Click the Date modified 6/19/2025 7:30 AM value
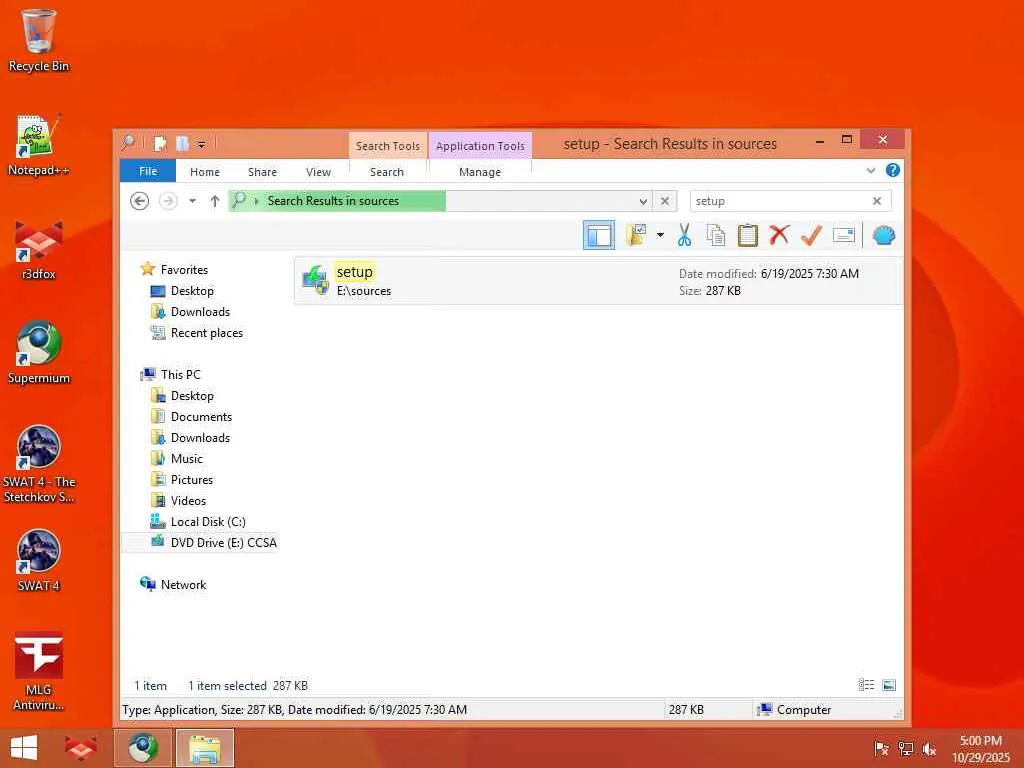 (x=809, y=274)
